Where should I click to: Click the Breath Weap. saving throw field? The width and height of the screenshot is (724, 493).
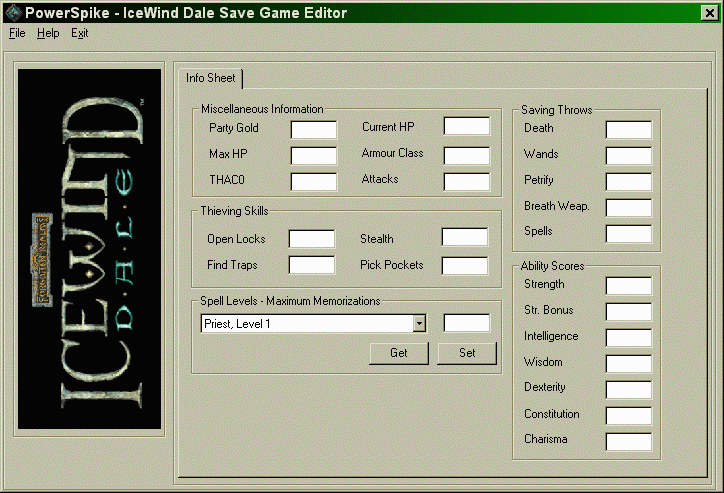pos(628,207)
